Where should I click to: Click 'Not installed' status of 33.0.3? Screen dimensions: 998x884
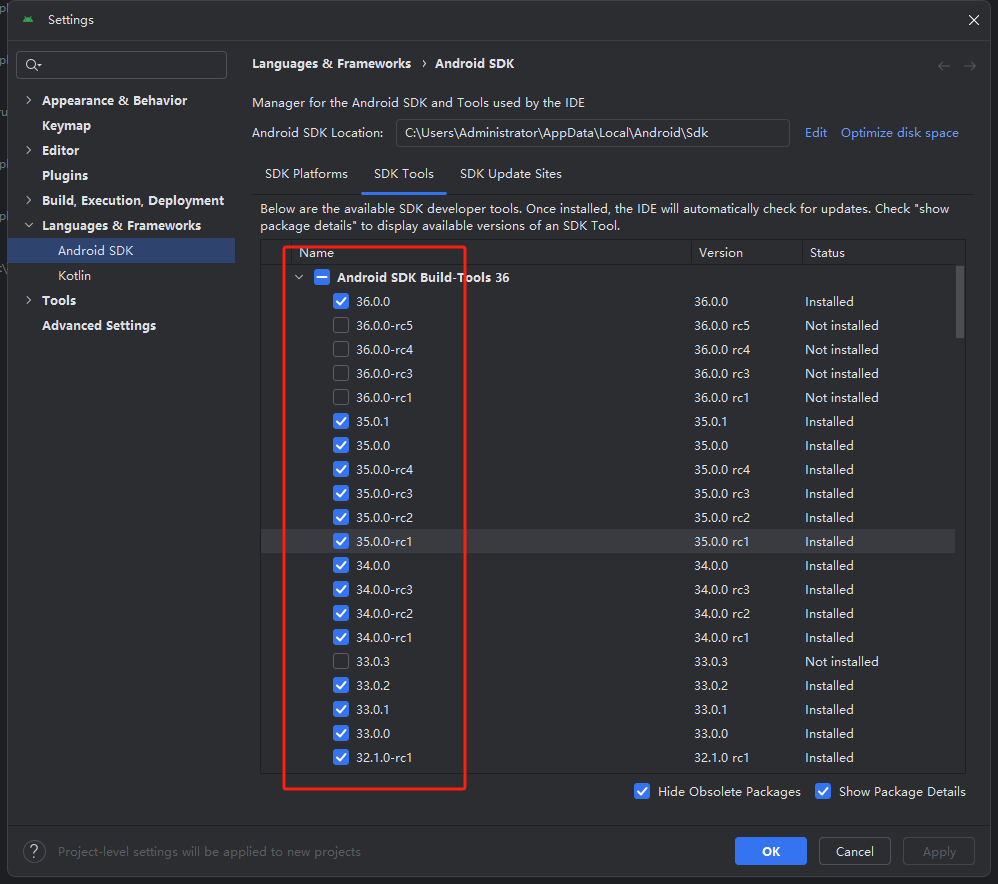click(x=841, y=662)
